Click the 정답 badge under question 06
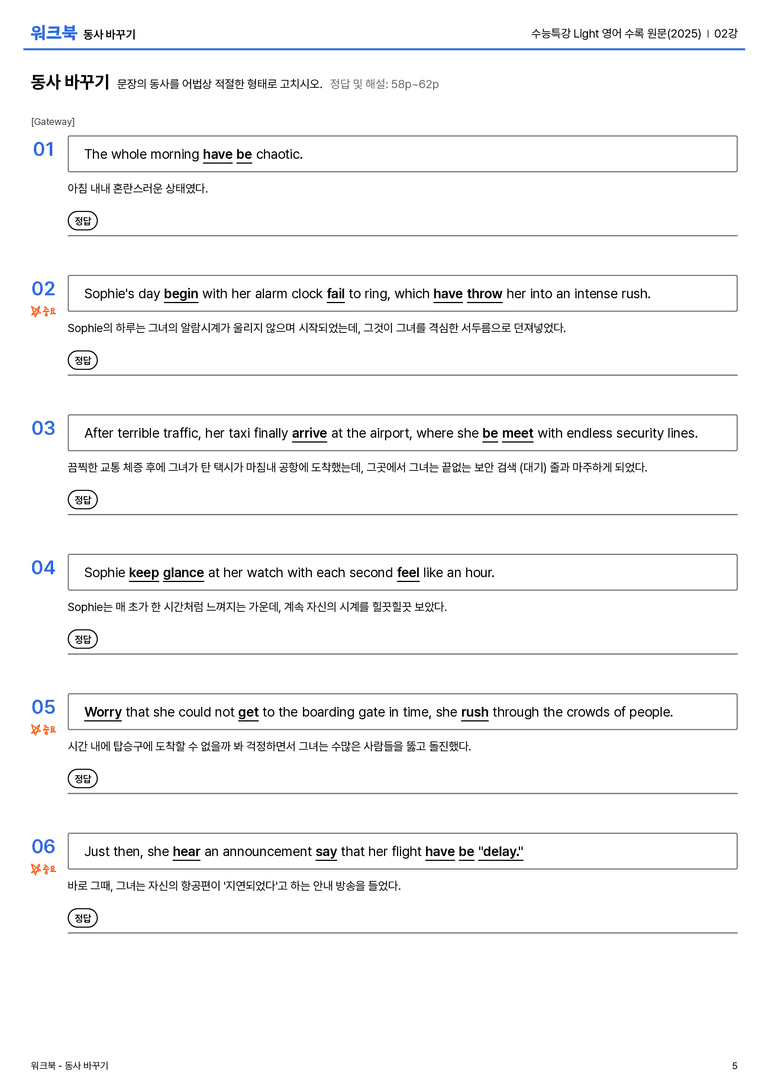The width and height of the screenshot is (768, 1087). (82, 918)
